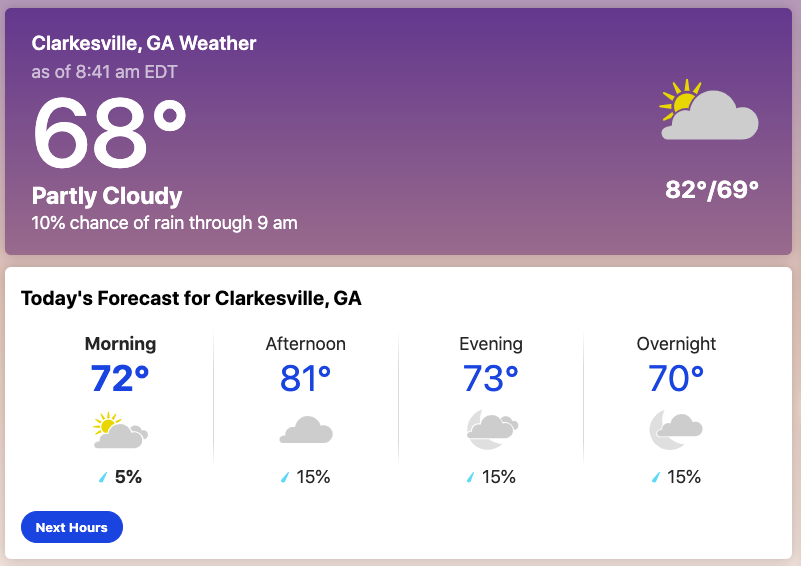Image resolution: width=801 pixels, height=566 pixels.
Task: Click the large partly cloudy sun icon
Action: pos(709,110)
